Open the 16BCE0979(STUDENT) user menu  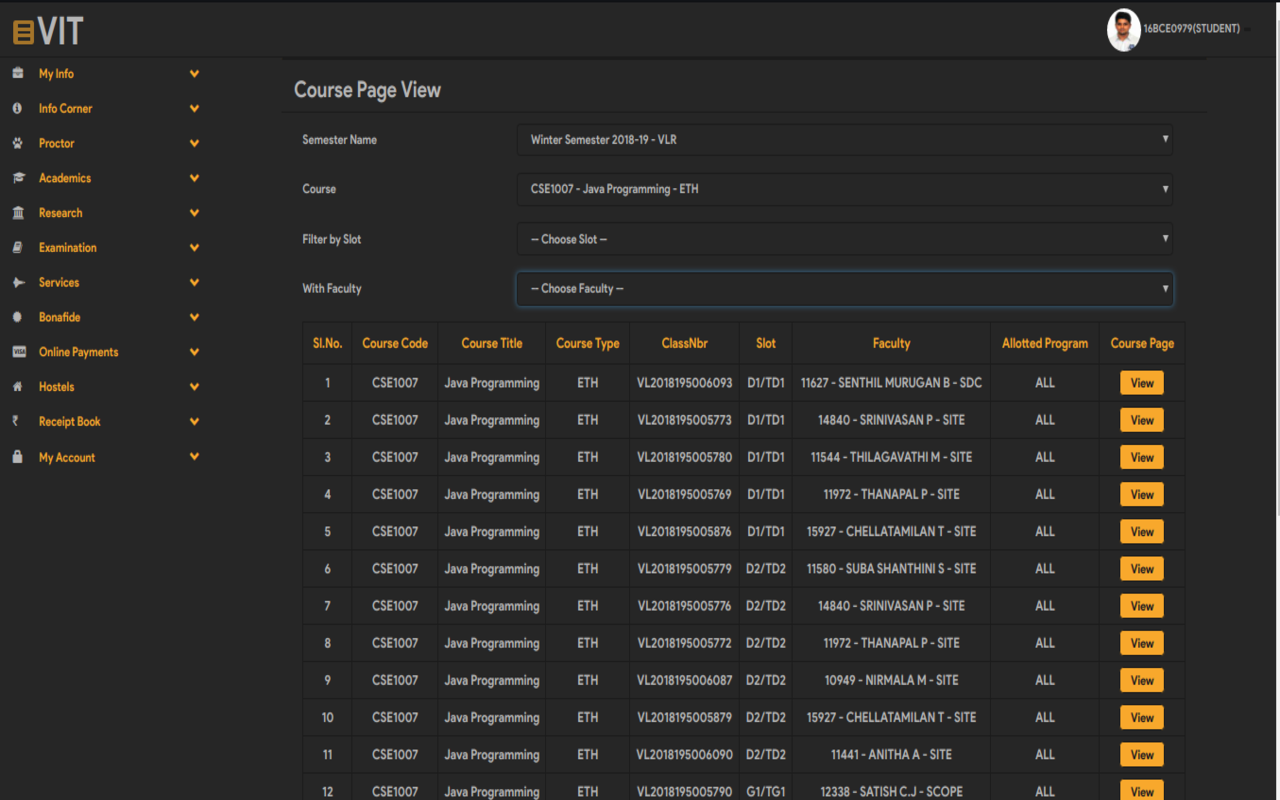coord(1197,29)
